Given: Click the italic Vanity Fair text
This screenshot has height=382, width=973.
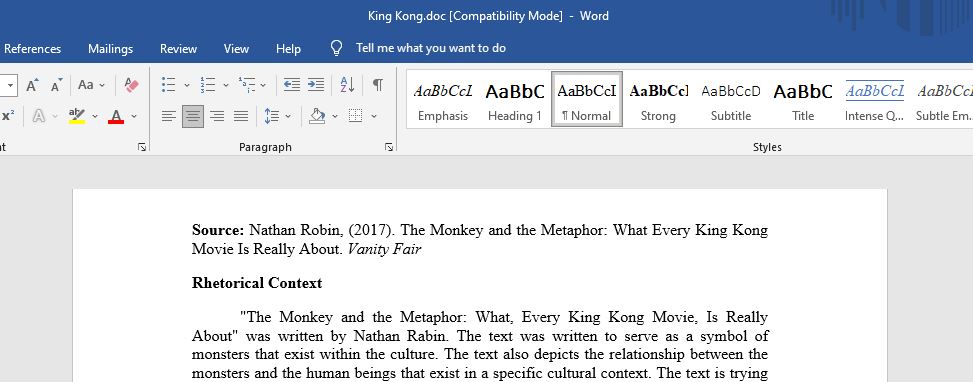Looking at the screenshot, I should 384,250.
